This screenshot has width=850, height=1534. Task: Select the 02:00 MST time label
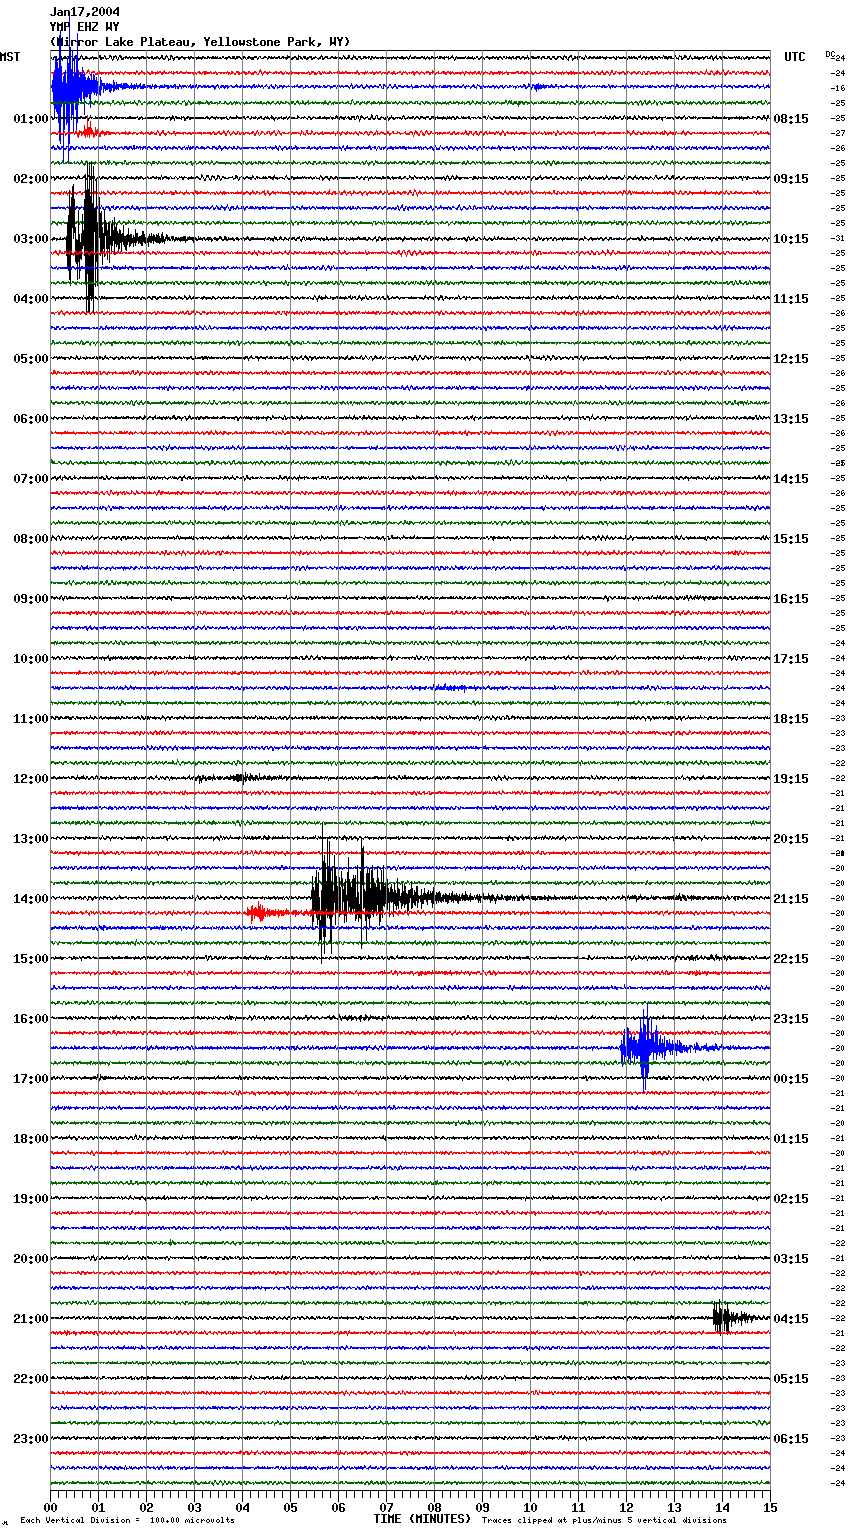coord(31,179)
